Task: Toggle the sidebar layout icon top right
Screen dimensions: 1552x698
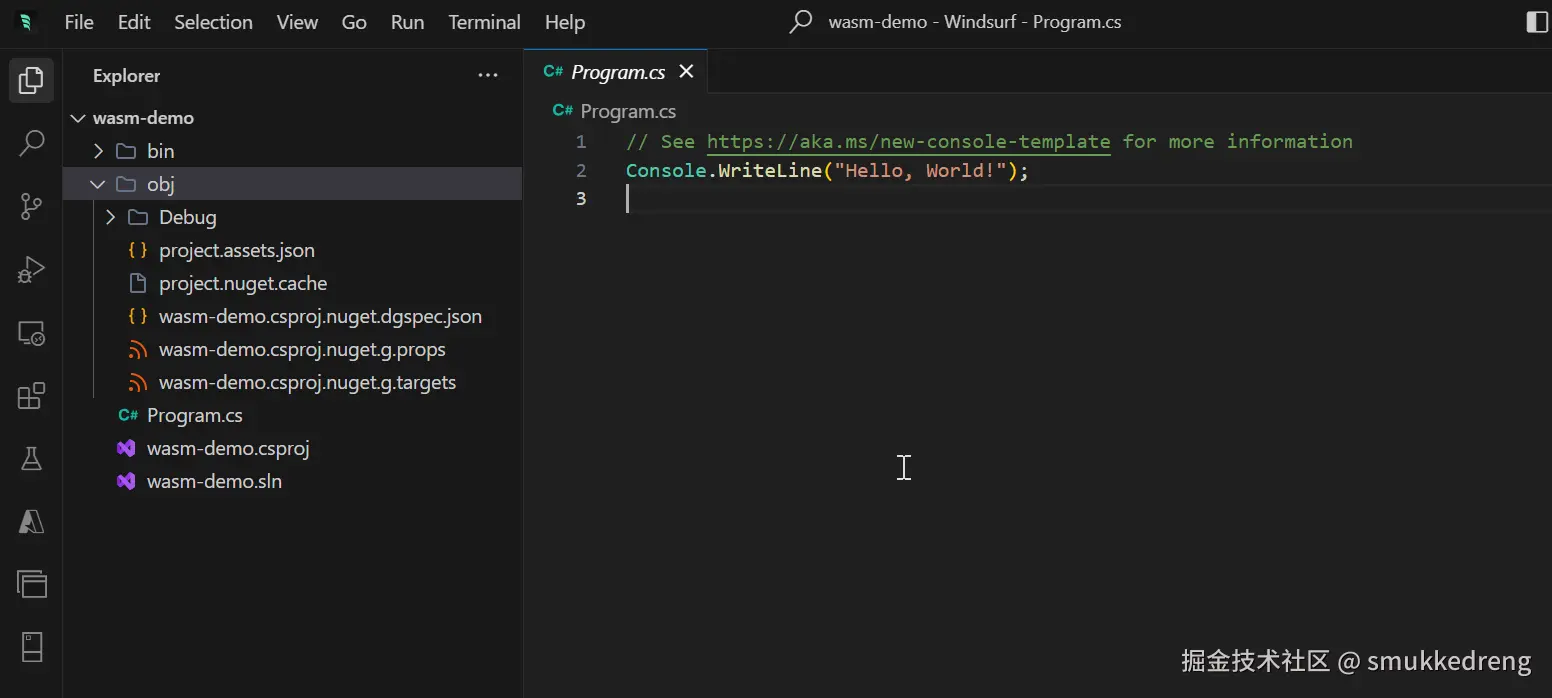Action: [x=1537, y=22]
